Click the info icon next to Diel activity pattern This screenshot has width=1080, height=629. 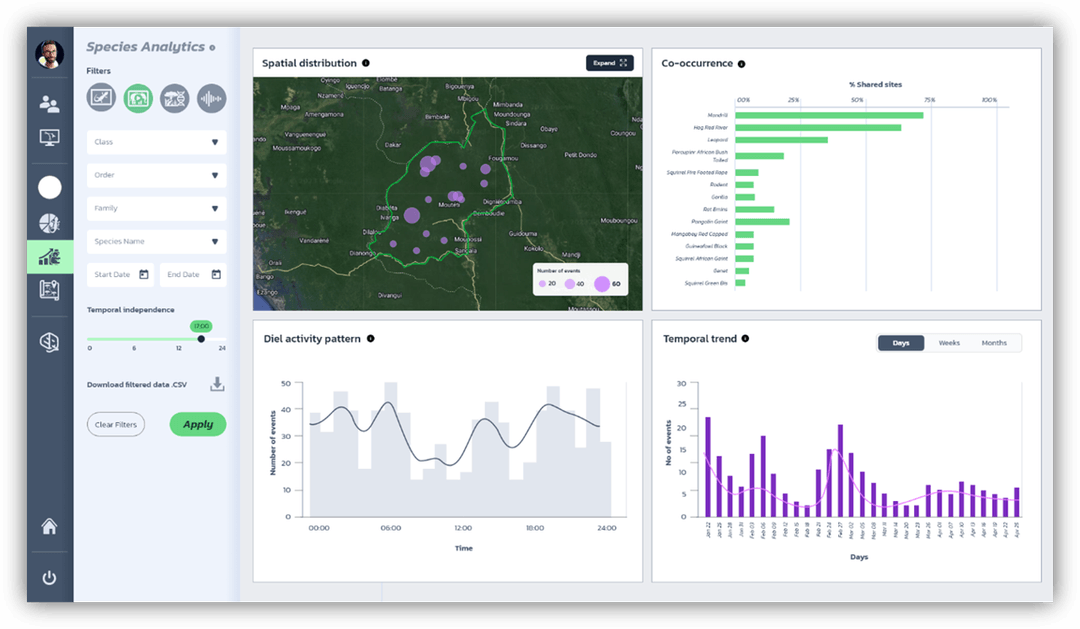coord(370,339)
